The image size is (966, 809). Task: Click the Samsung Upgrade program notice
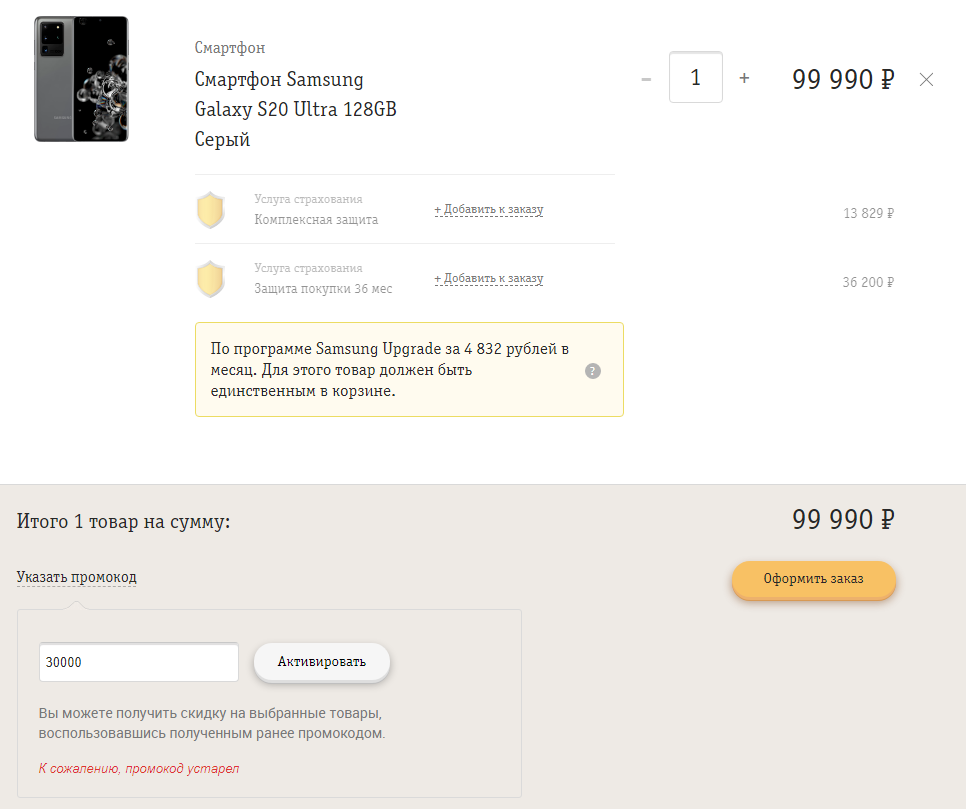tap(409, 370)
